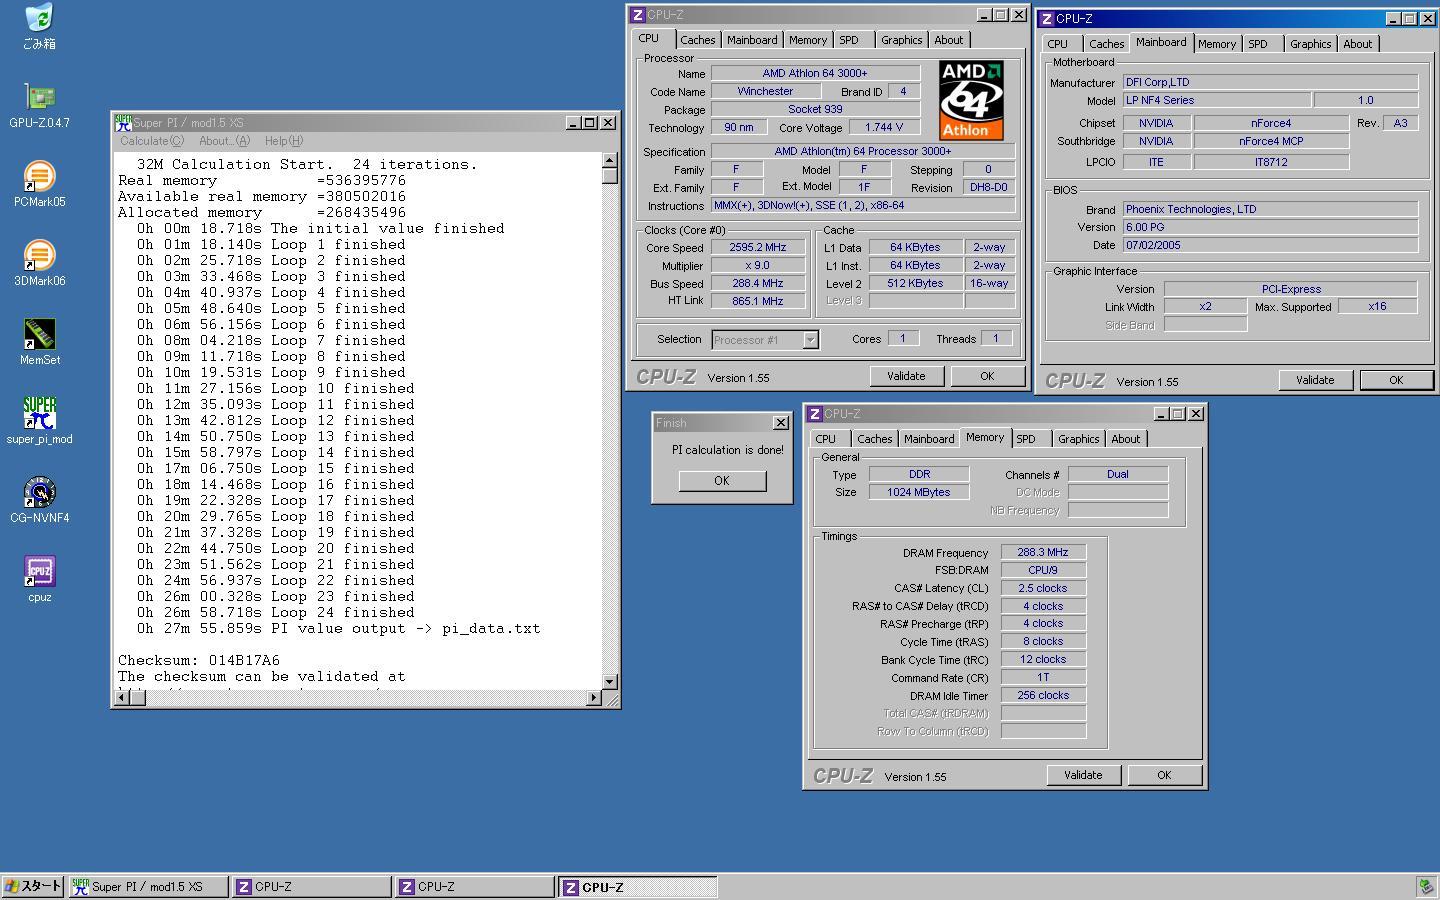Activate second CPU-Z taskbar button
This screenshot has width=1440, height=900.
pos(474,886)
